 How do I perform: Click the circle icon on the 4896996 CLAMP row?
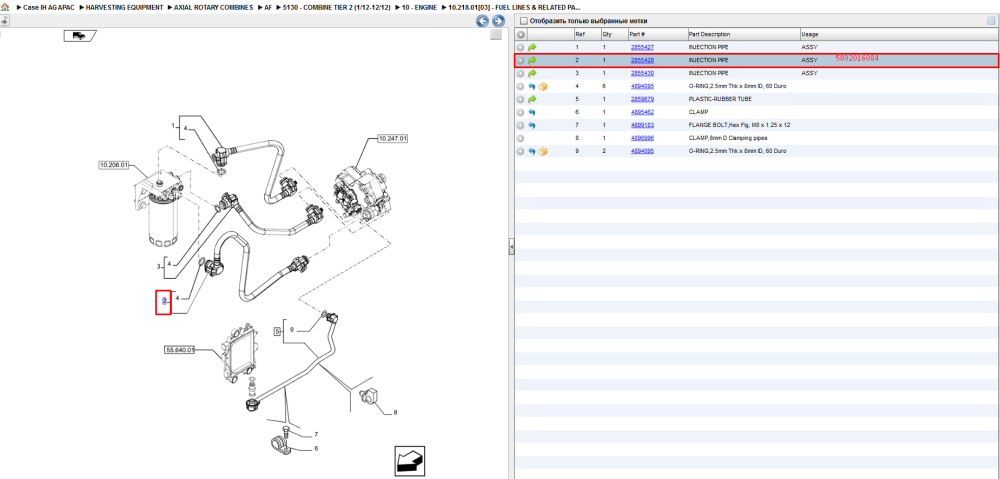(x=520, y=138)
